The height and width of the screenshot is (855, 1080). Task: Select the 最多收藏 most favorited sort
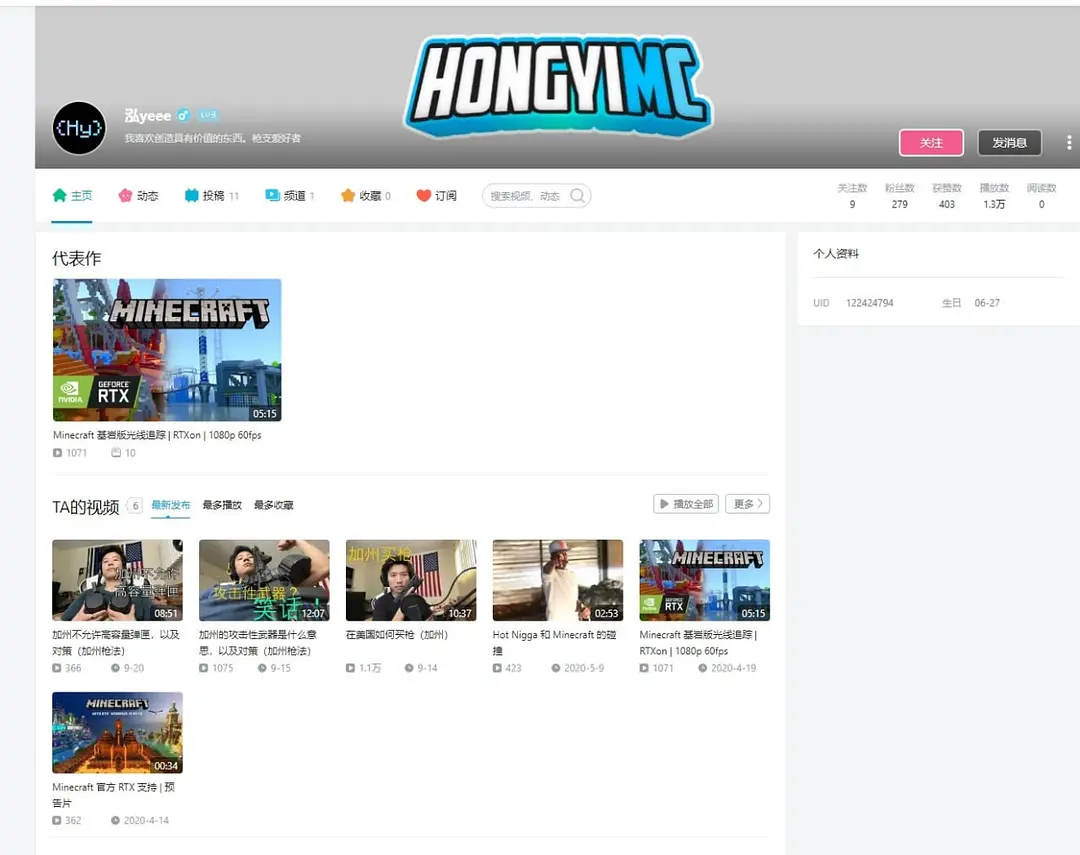click(x=273, y=505)
